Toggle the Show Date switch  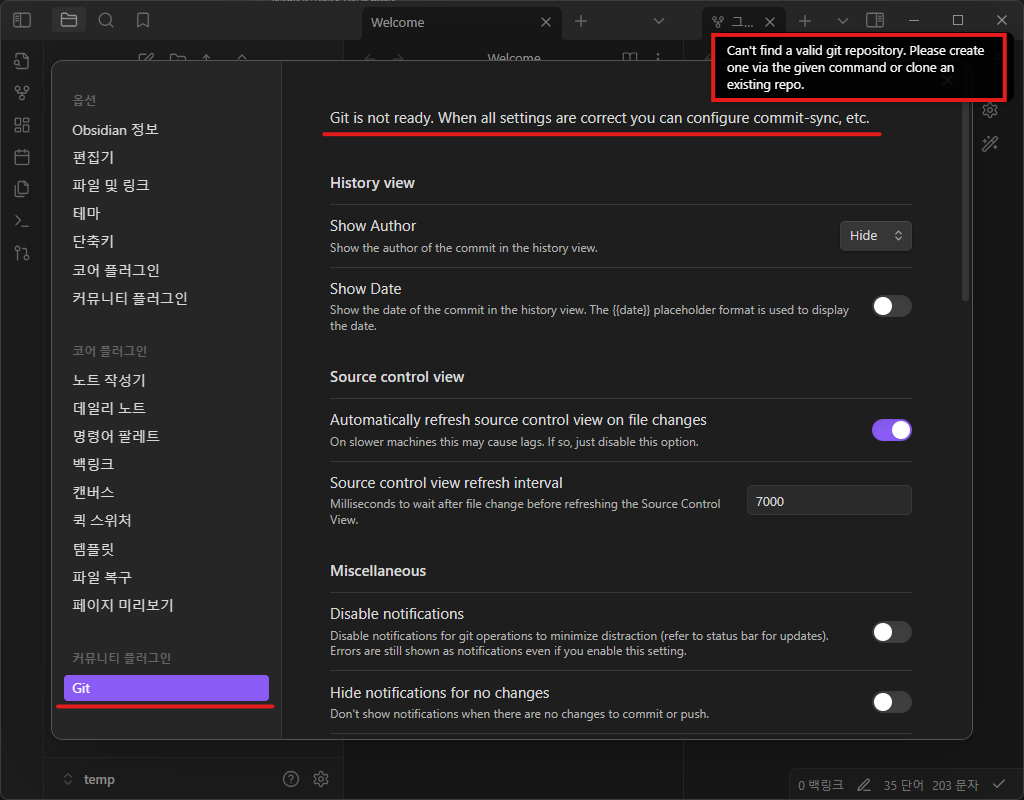(891, 306)
